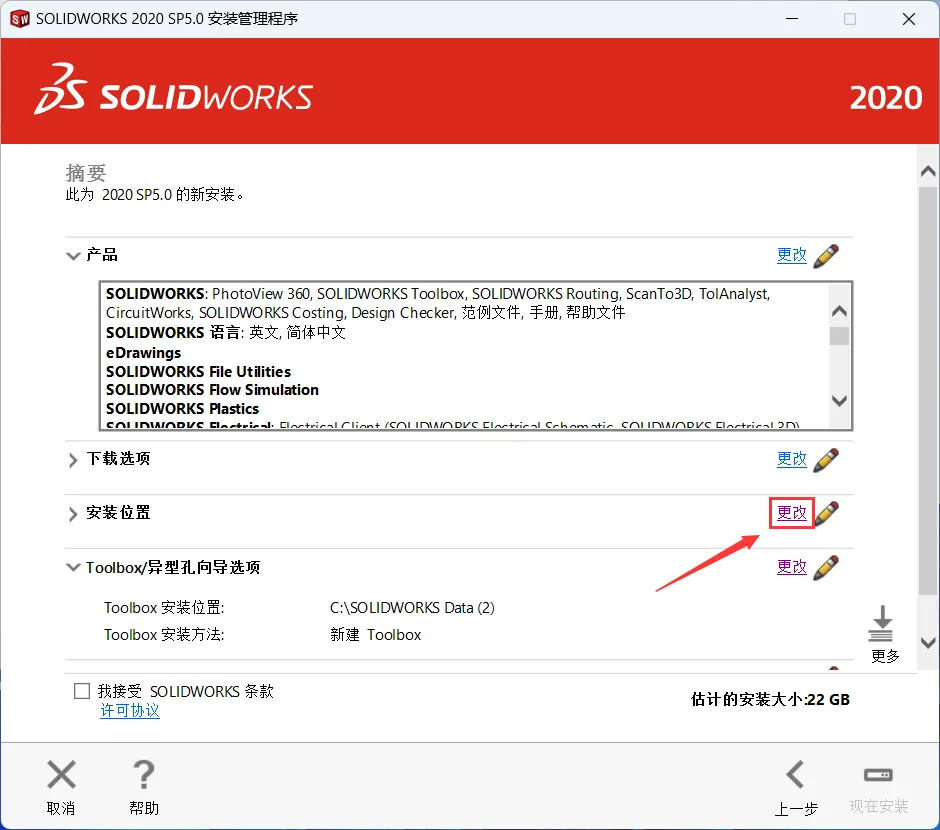Click the 现在安装 drive icon

point(878,775)
